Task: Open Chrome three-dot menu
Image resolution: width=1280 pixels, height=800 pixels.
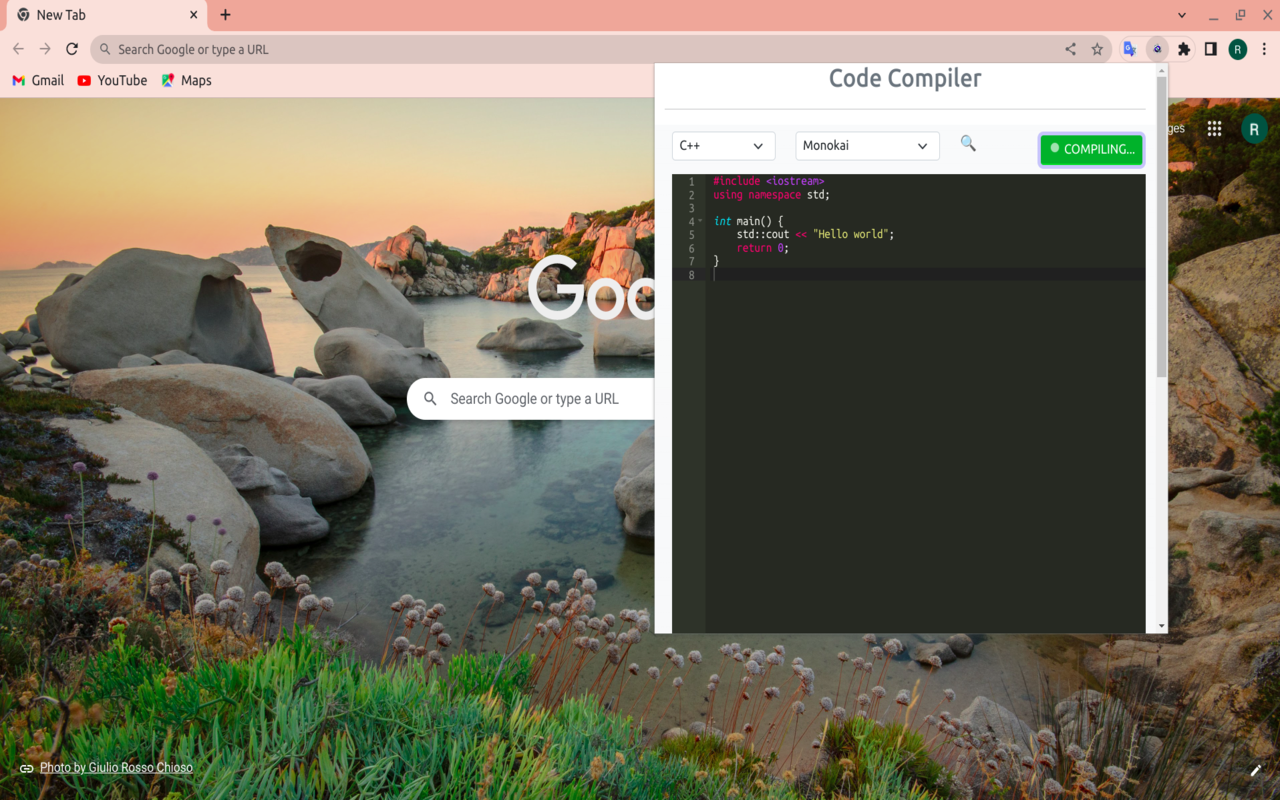Action: click(x=1265, y=49)
